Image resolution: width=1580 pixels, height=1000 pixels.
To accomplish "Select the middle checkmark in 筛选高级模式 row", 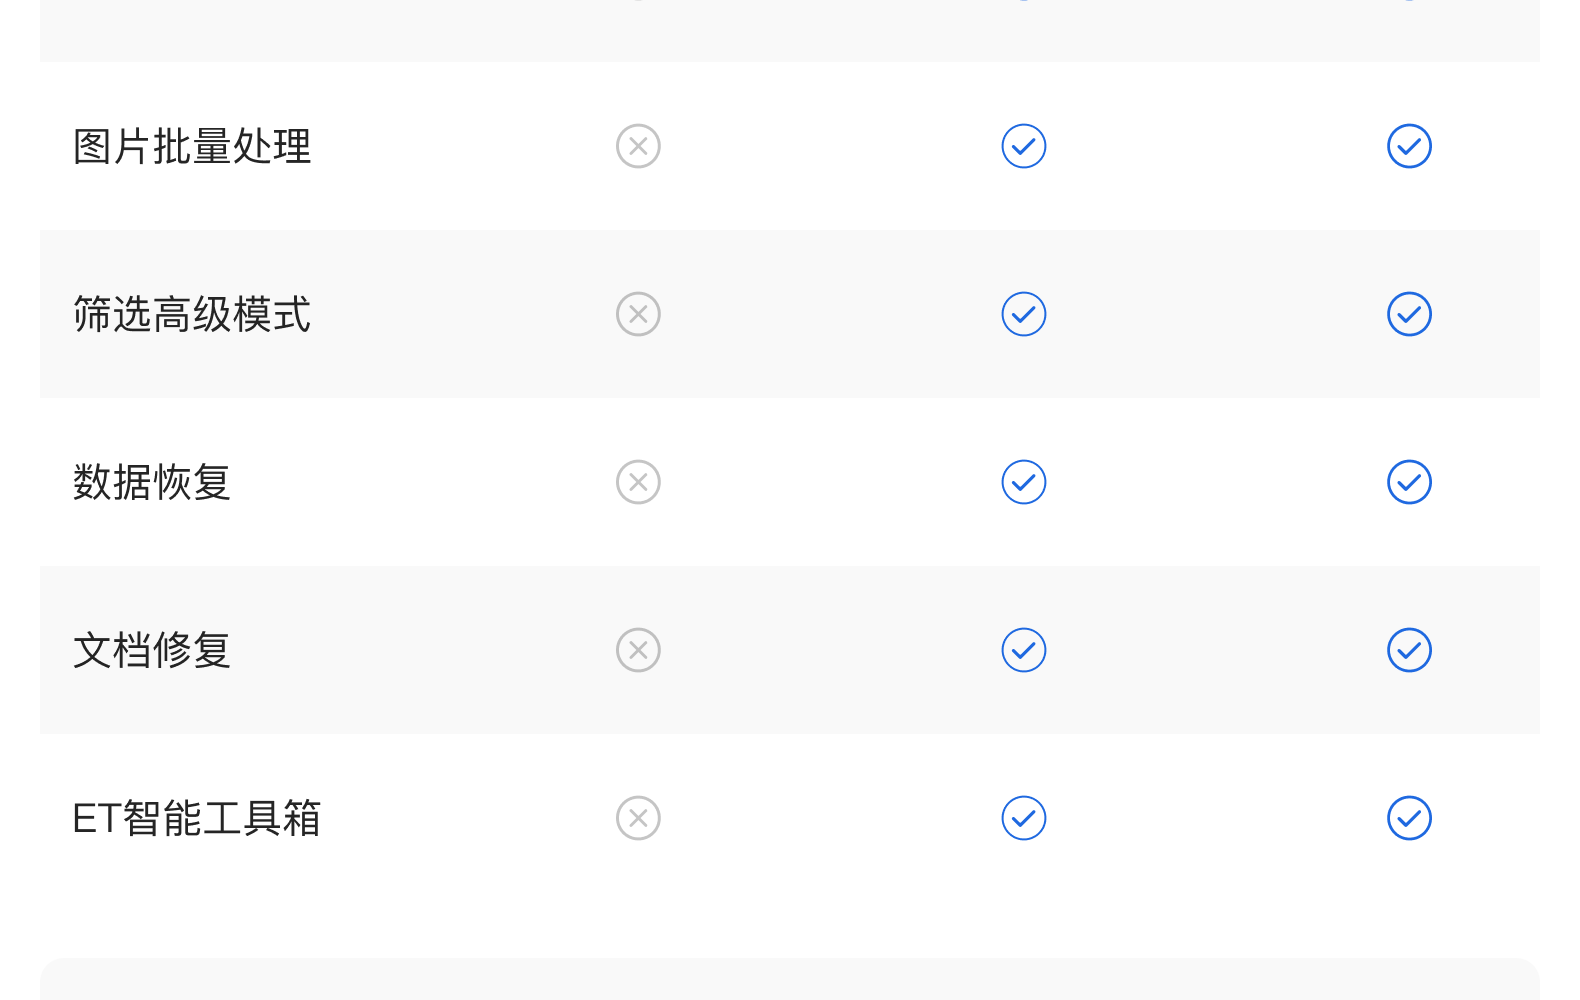I will pos(1024,314).
